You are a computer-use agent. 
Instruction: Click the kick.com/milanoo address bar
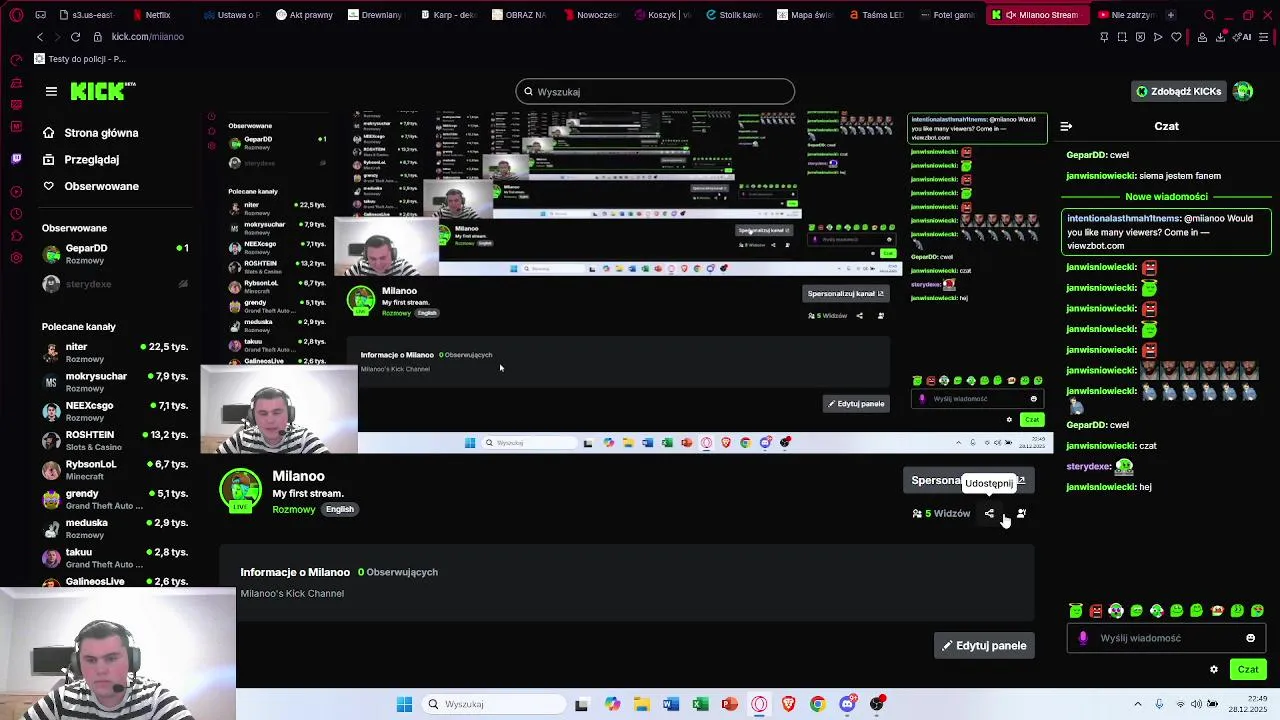[x=148, y=37]
